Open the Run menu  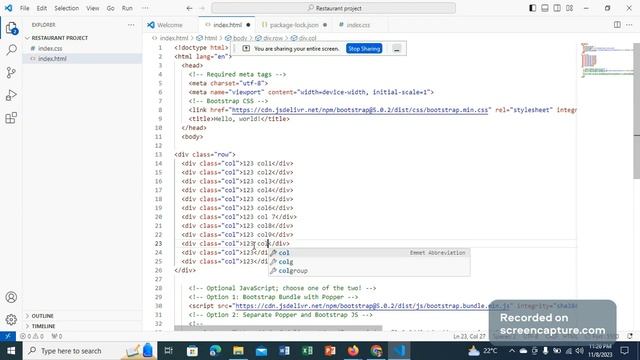coord(127,8)
